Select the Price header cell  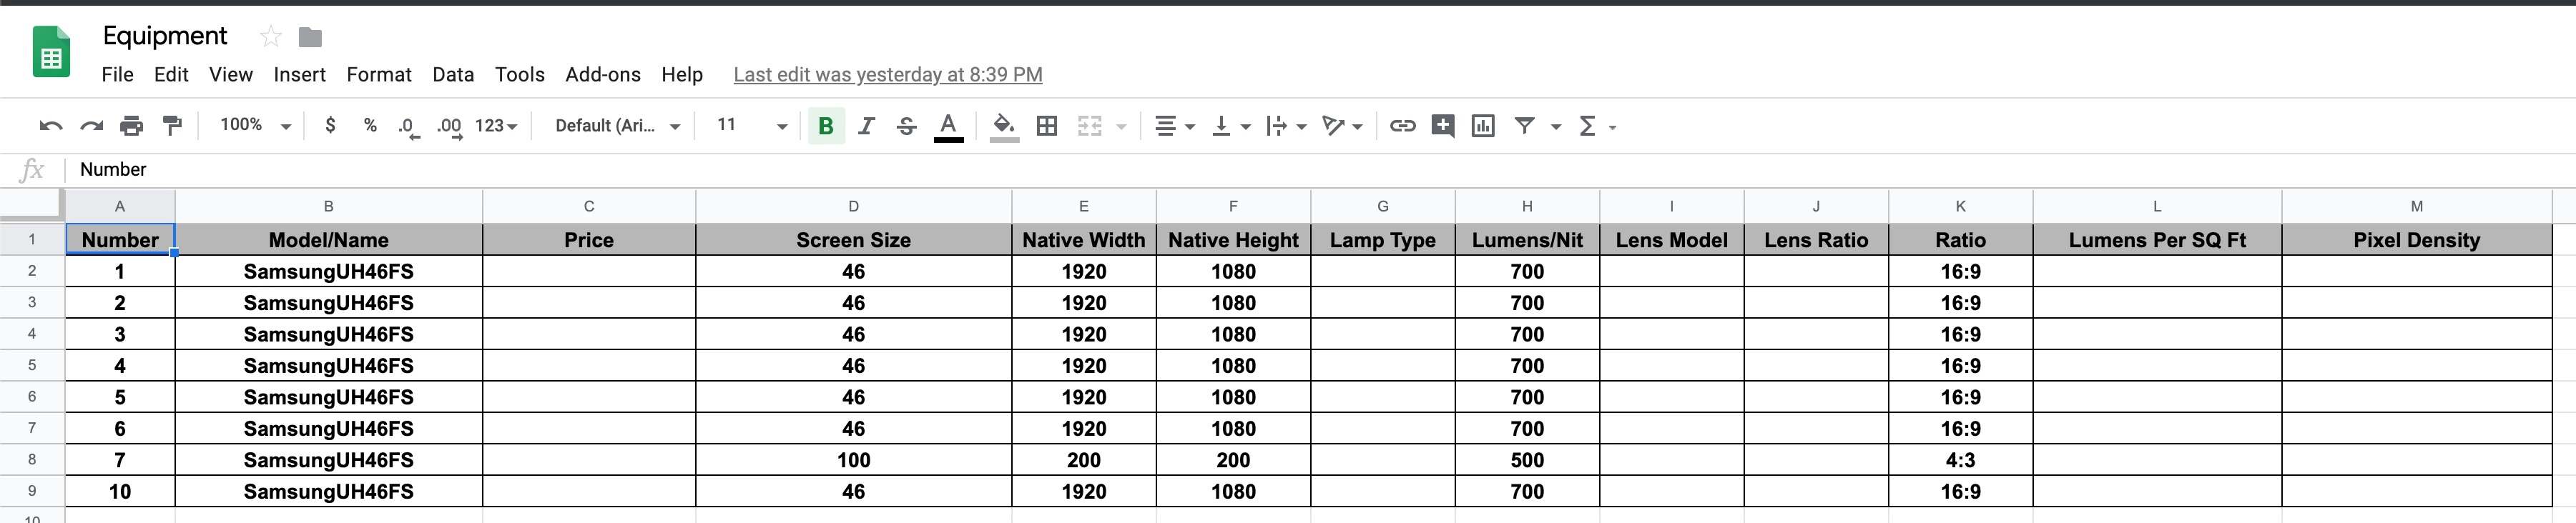coord(589,240)
